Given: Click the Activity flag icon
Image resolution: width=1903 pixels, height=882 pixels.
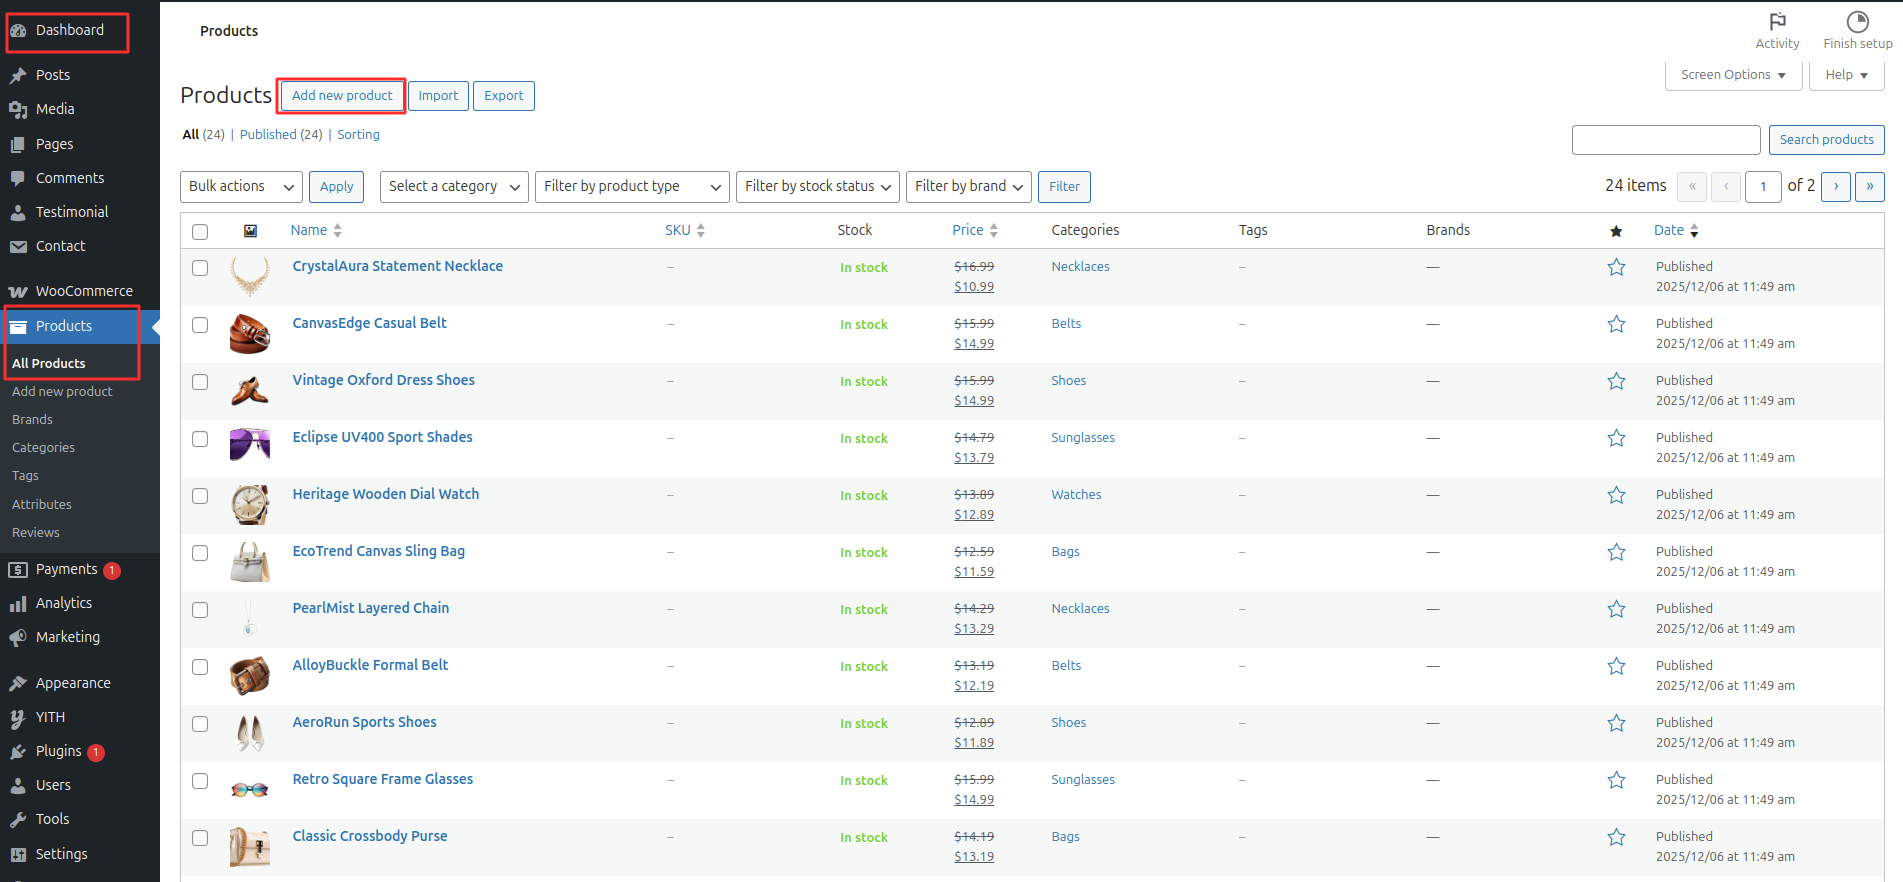Looking at the screenshot, I should coord(1777,22).
